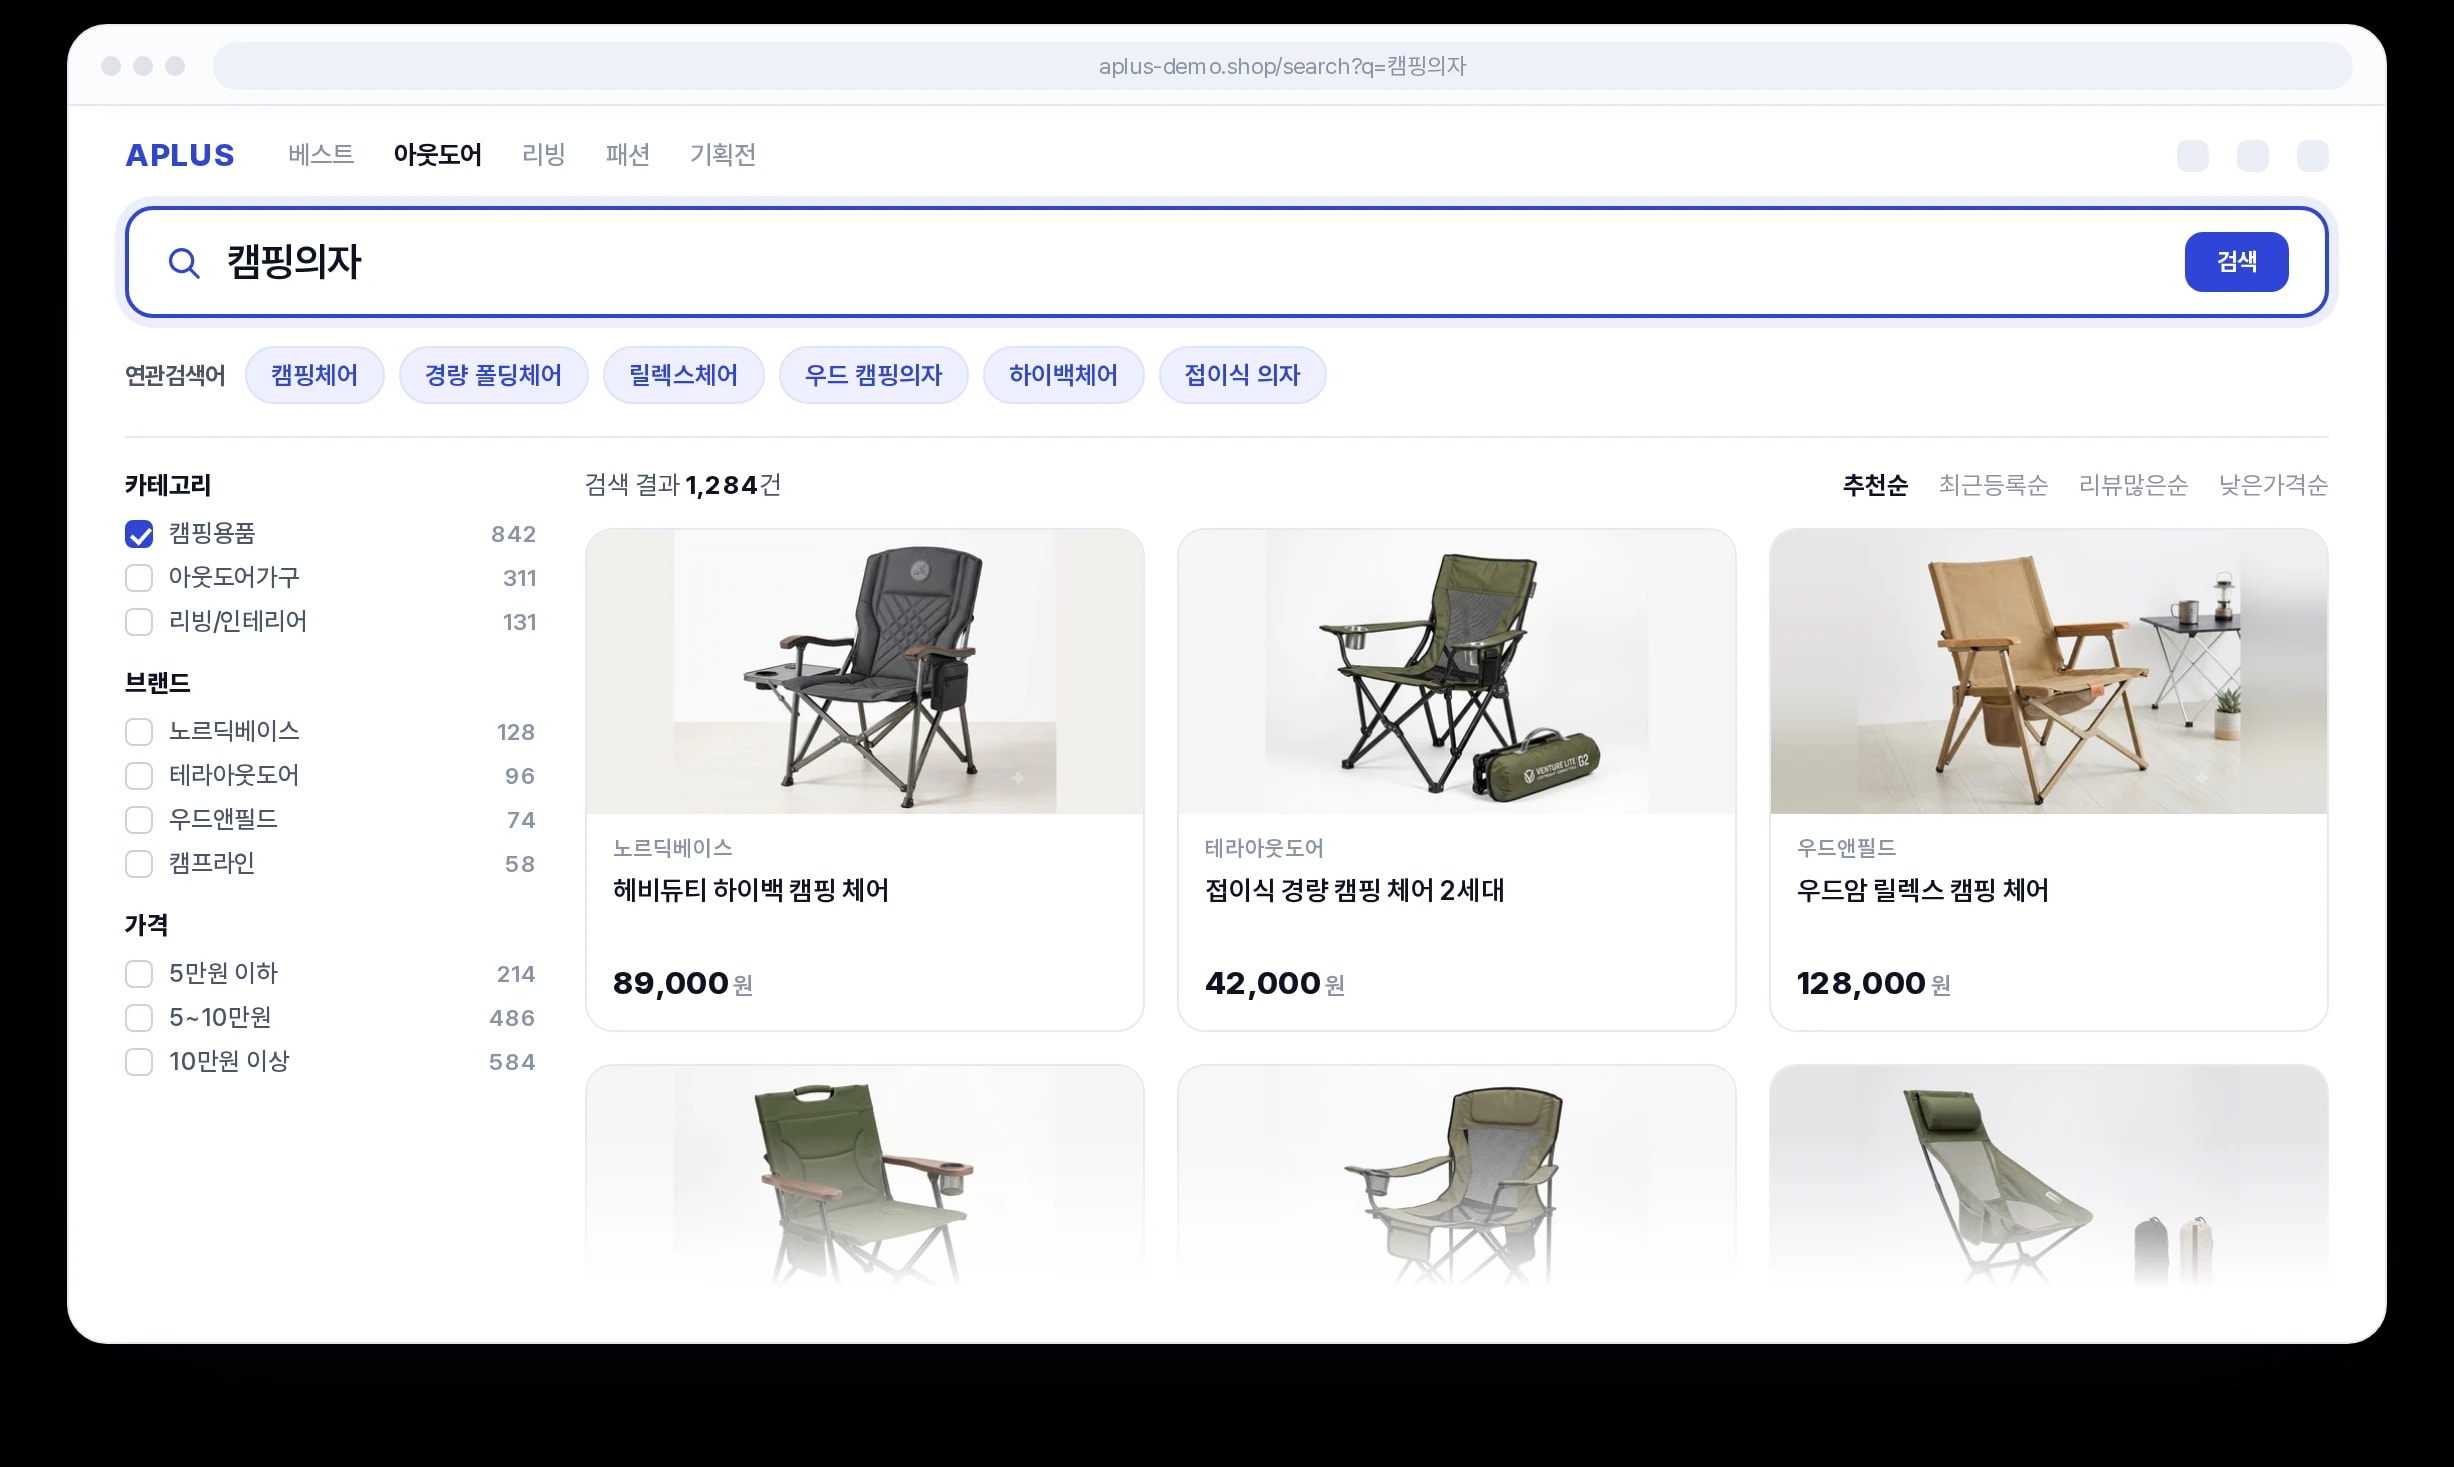Click the APLUS logo

180,155
